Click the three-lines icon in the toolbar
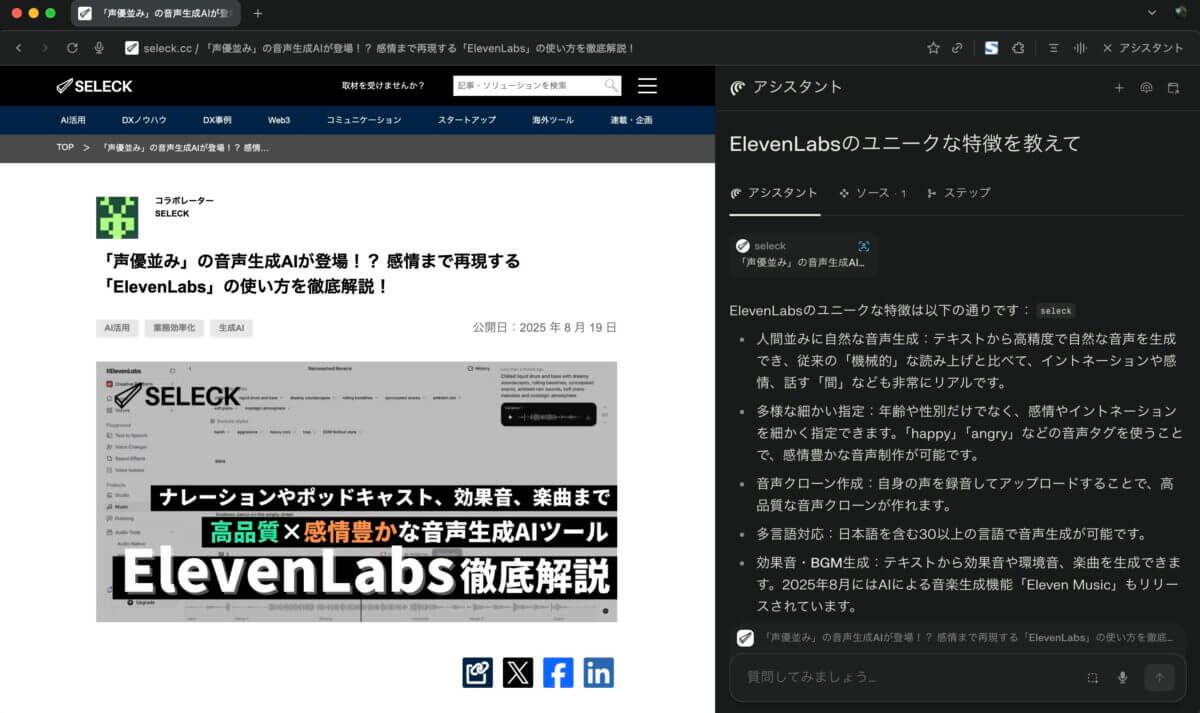 point(1054,48)
